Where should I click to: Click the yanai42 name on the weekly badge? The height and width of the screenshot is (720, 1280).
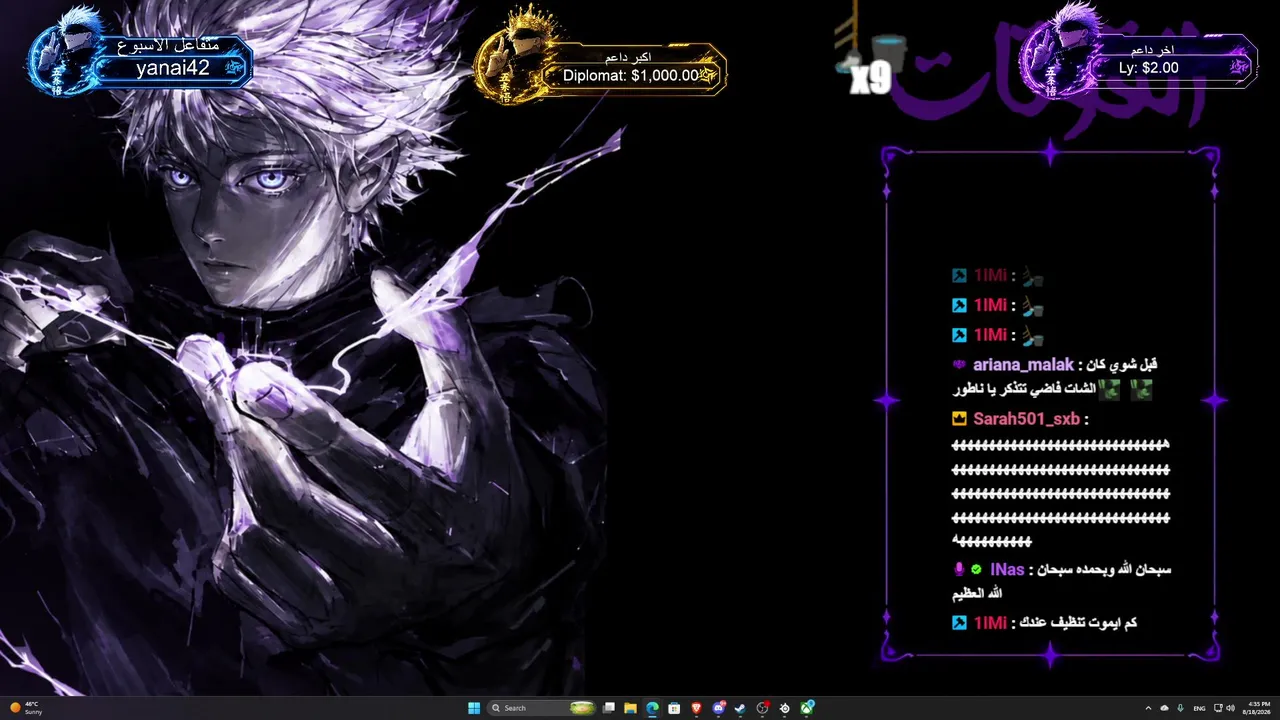[x=172, y=68]
